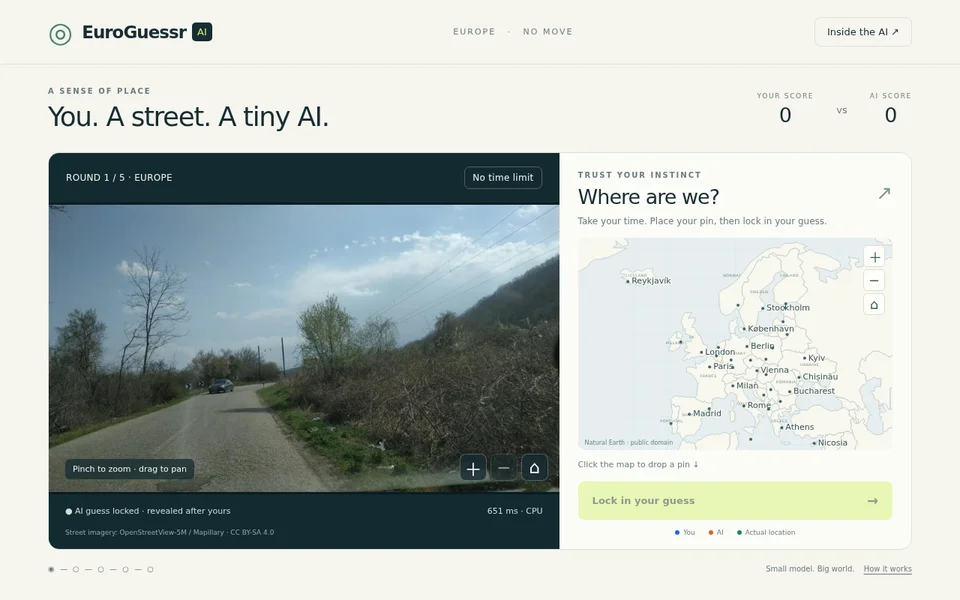Click the green "Actual location" legend entry

coord(766,533)
